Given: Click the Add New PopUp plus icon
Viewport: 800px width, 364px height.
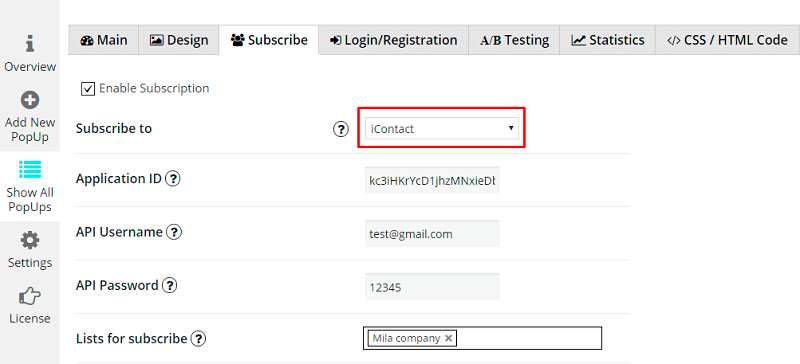Looking at the screenshot, I should pos(30,100).
